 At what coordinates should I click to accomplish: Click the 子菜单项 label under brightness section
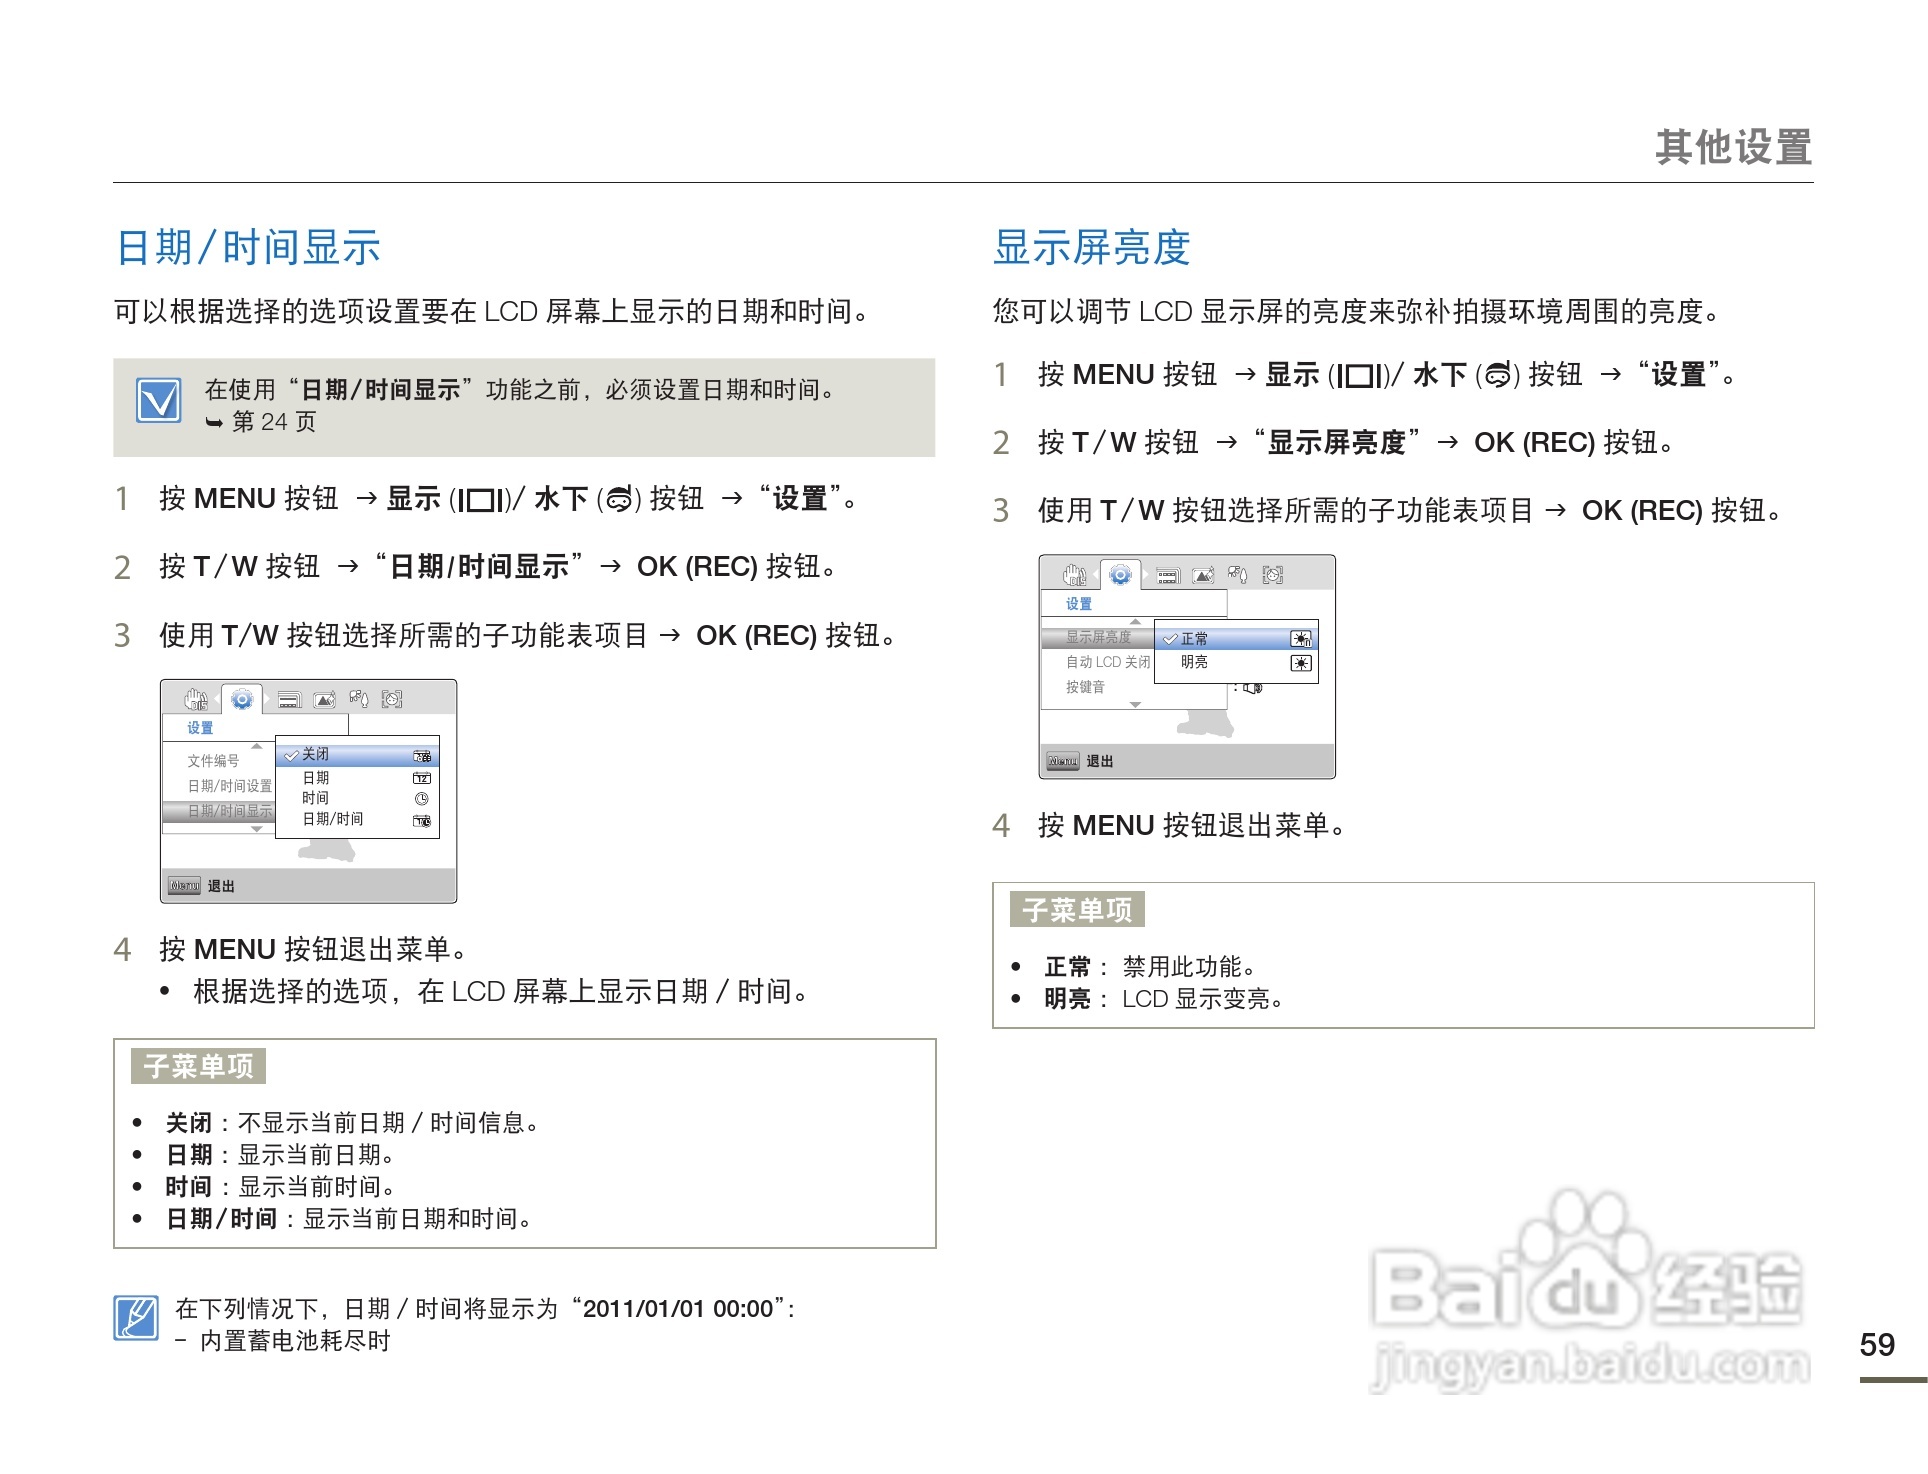(x=1077, y=910)
